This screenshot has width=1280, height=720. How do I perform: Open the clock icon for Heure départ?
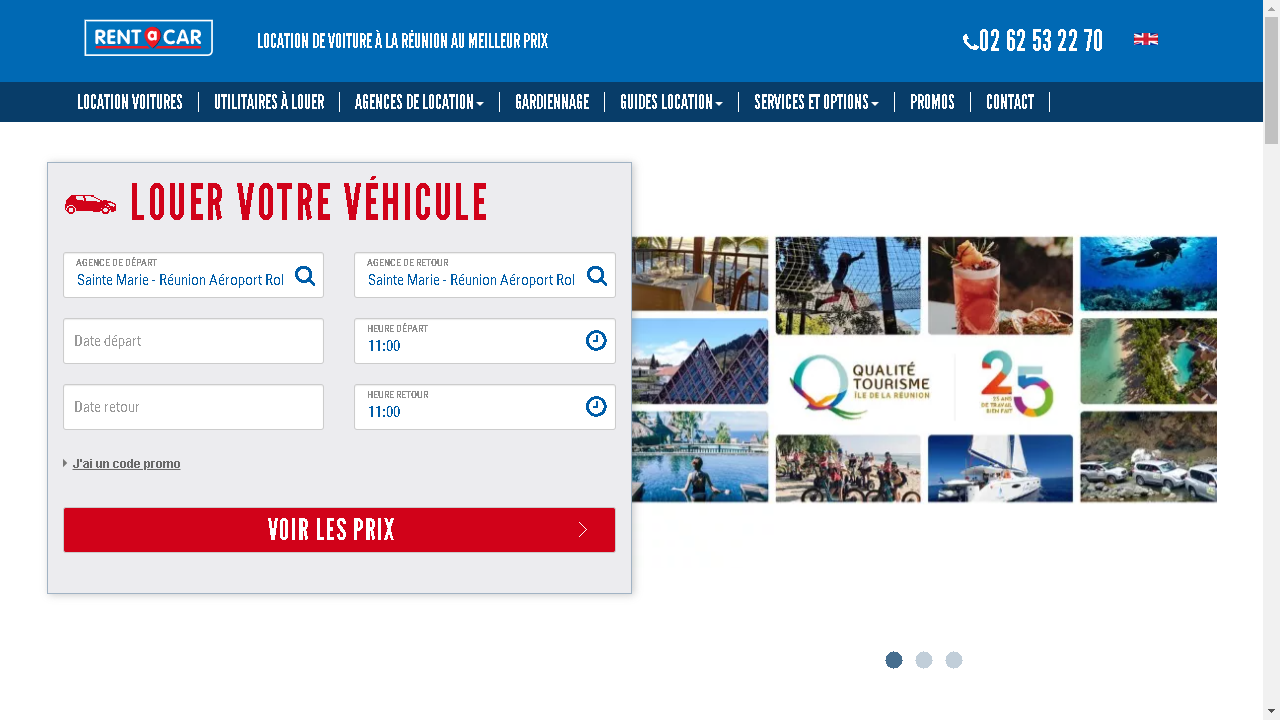tap(596, 341)
